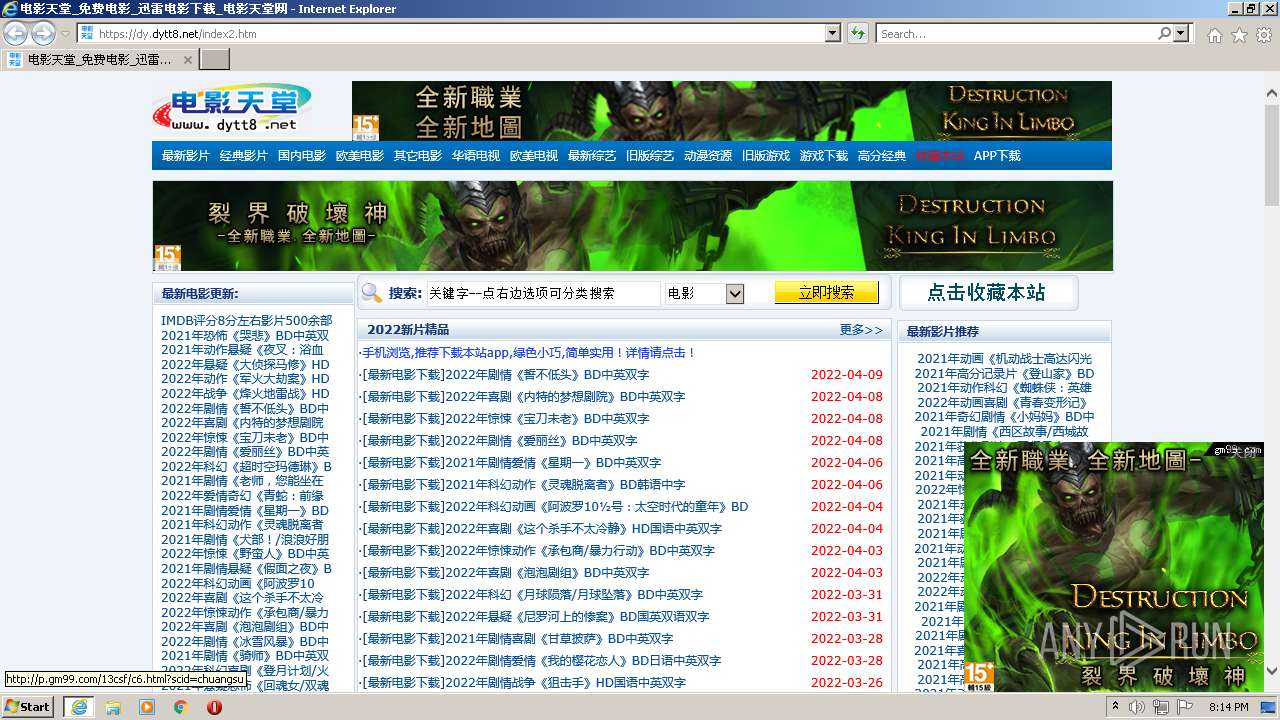This screenshot has width=1280, height=720.
Task: Open the media player taskbar icon
Action: point(147,707)
